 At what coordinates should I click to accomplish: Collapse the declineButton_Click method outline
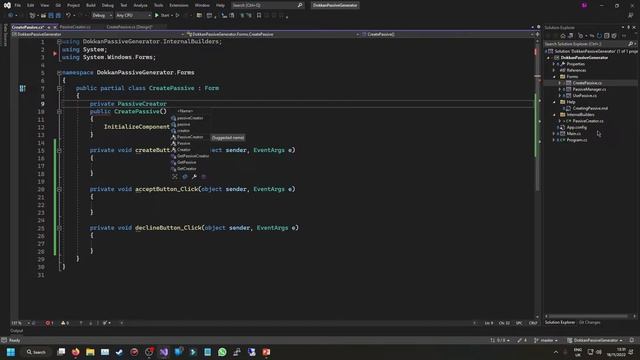59,228
